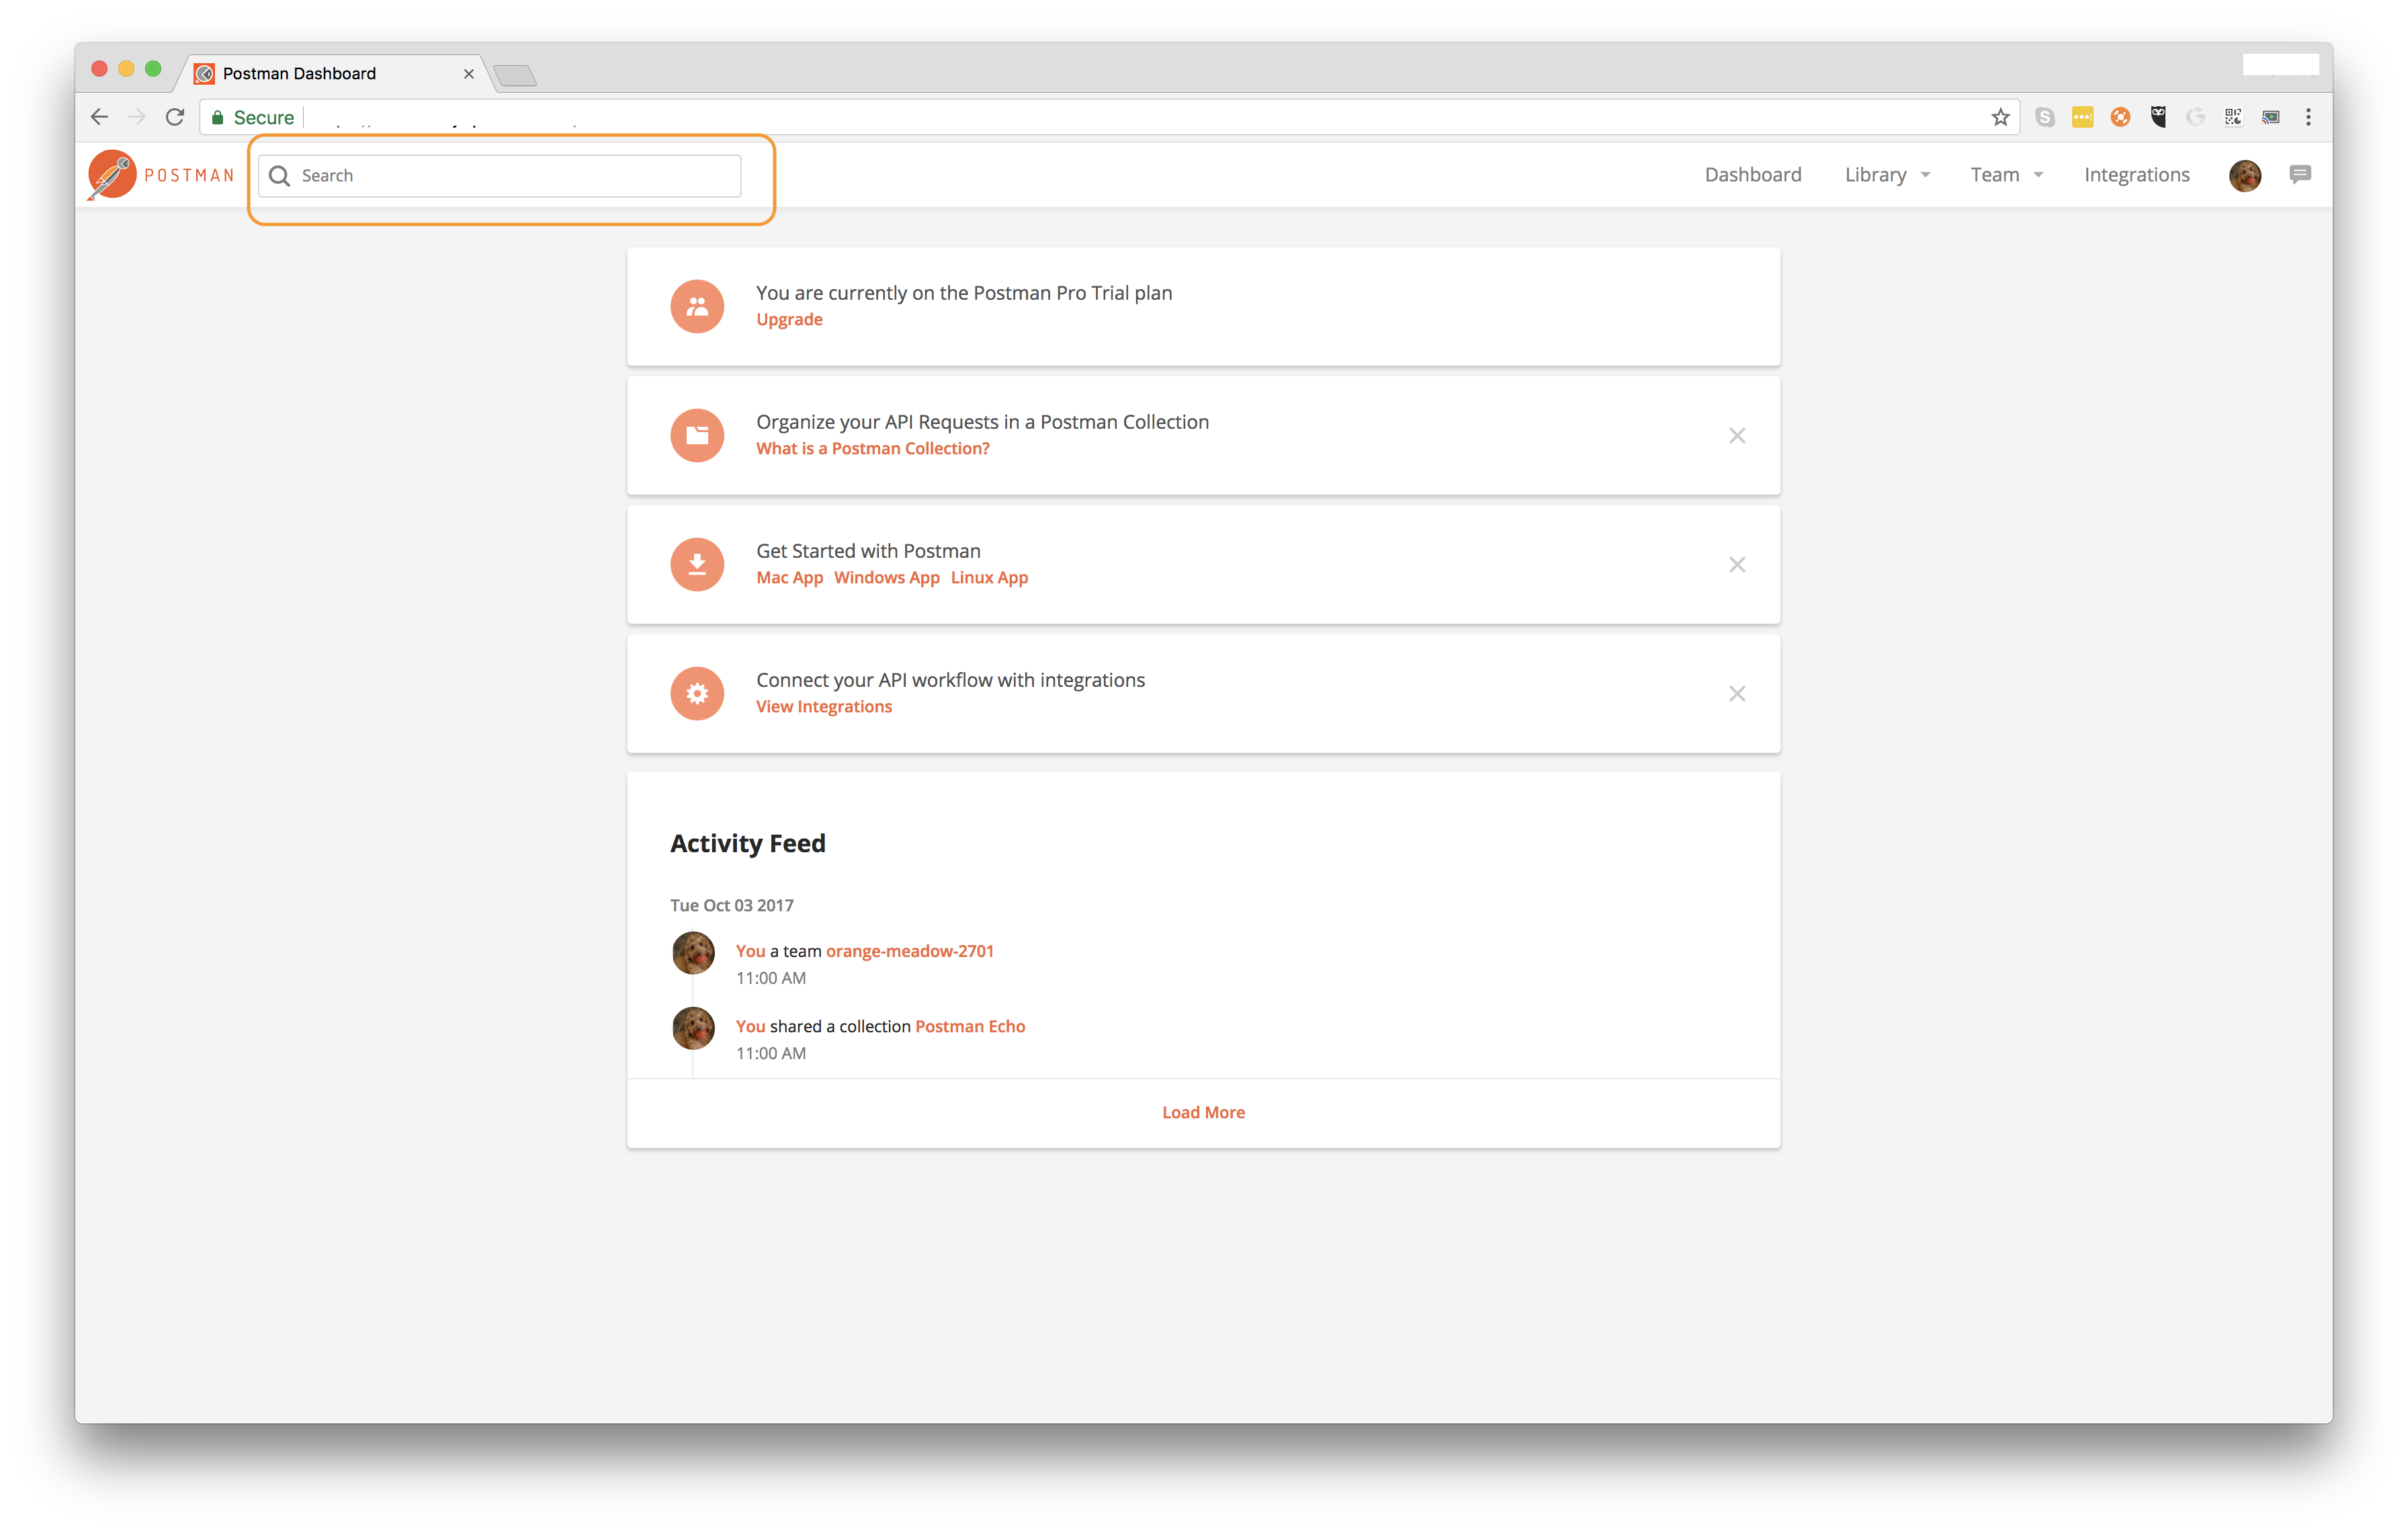Focus the Search input field
Screen dimensions: 2408x1531
500,176
